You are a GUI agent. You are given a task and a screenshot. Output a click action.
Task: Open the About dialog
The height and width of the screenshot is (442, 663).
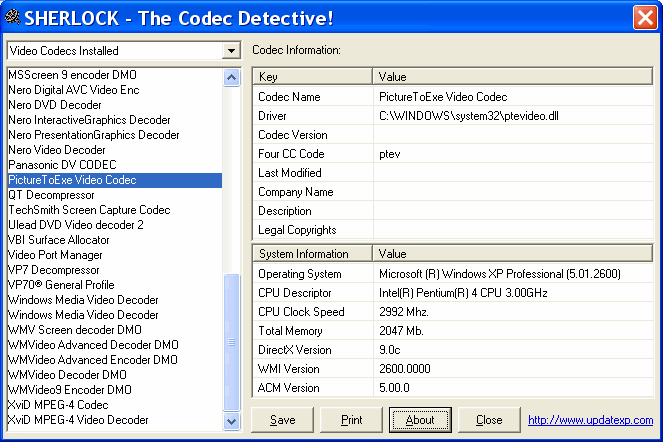(x=420, y=420)
